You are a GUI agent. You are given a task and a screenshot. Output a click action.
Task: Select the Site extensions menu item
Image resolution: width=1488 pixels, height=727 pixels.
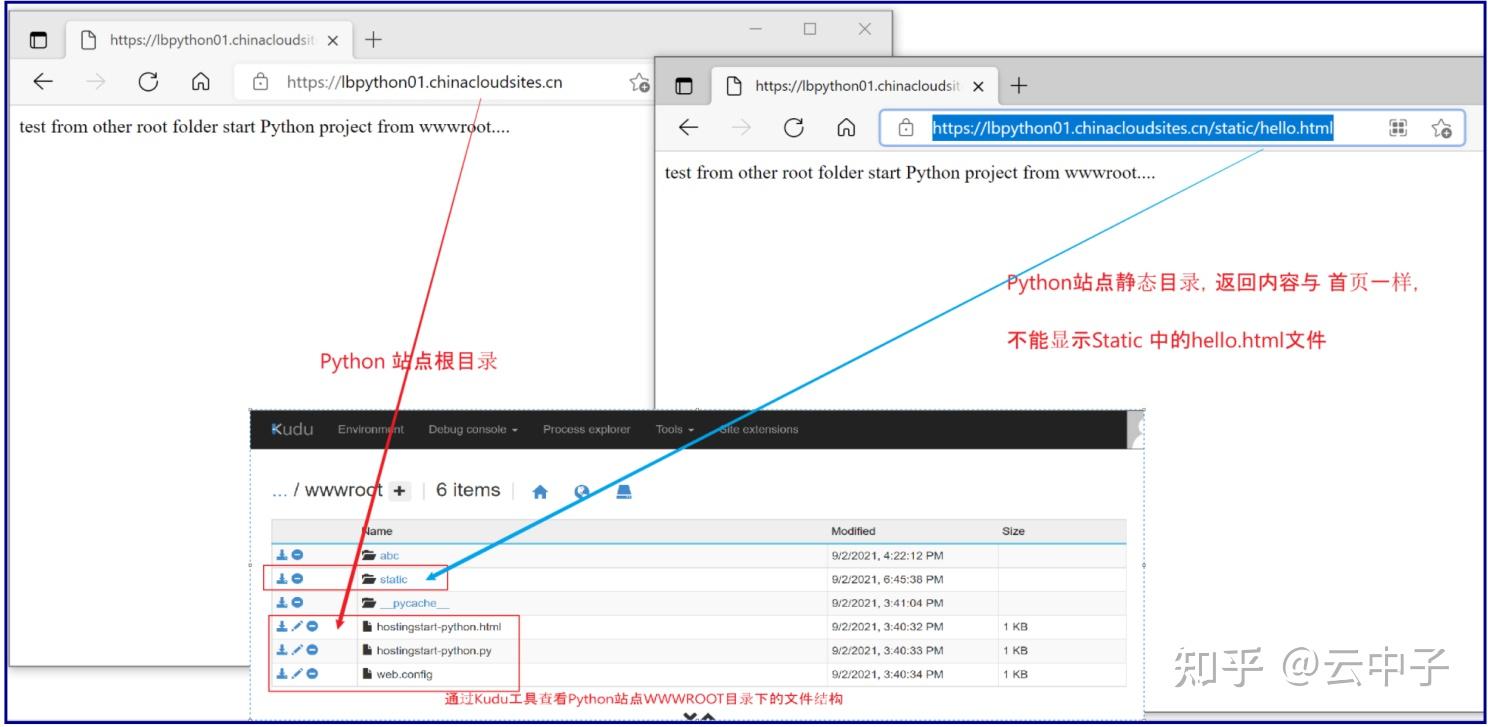coord(760,429)
